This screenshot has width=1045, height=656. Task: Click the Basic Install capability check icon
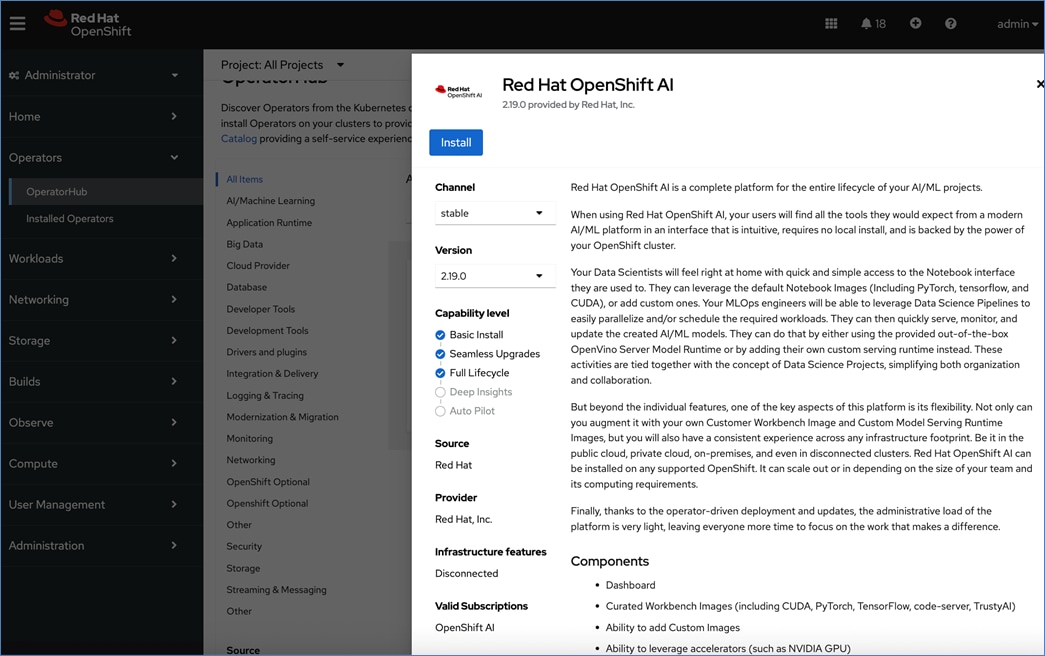point(440,335)
